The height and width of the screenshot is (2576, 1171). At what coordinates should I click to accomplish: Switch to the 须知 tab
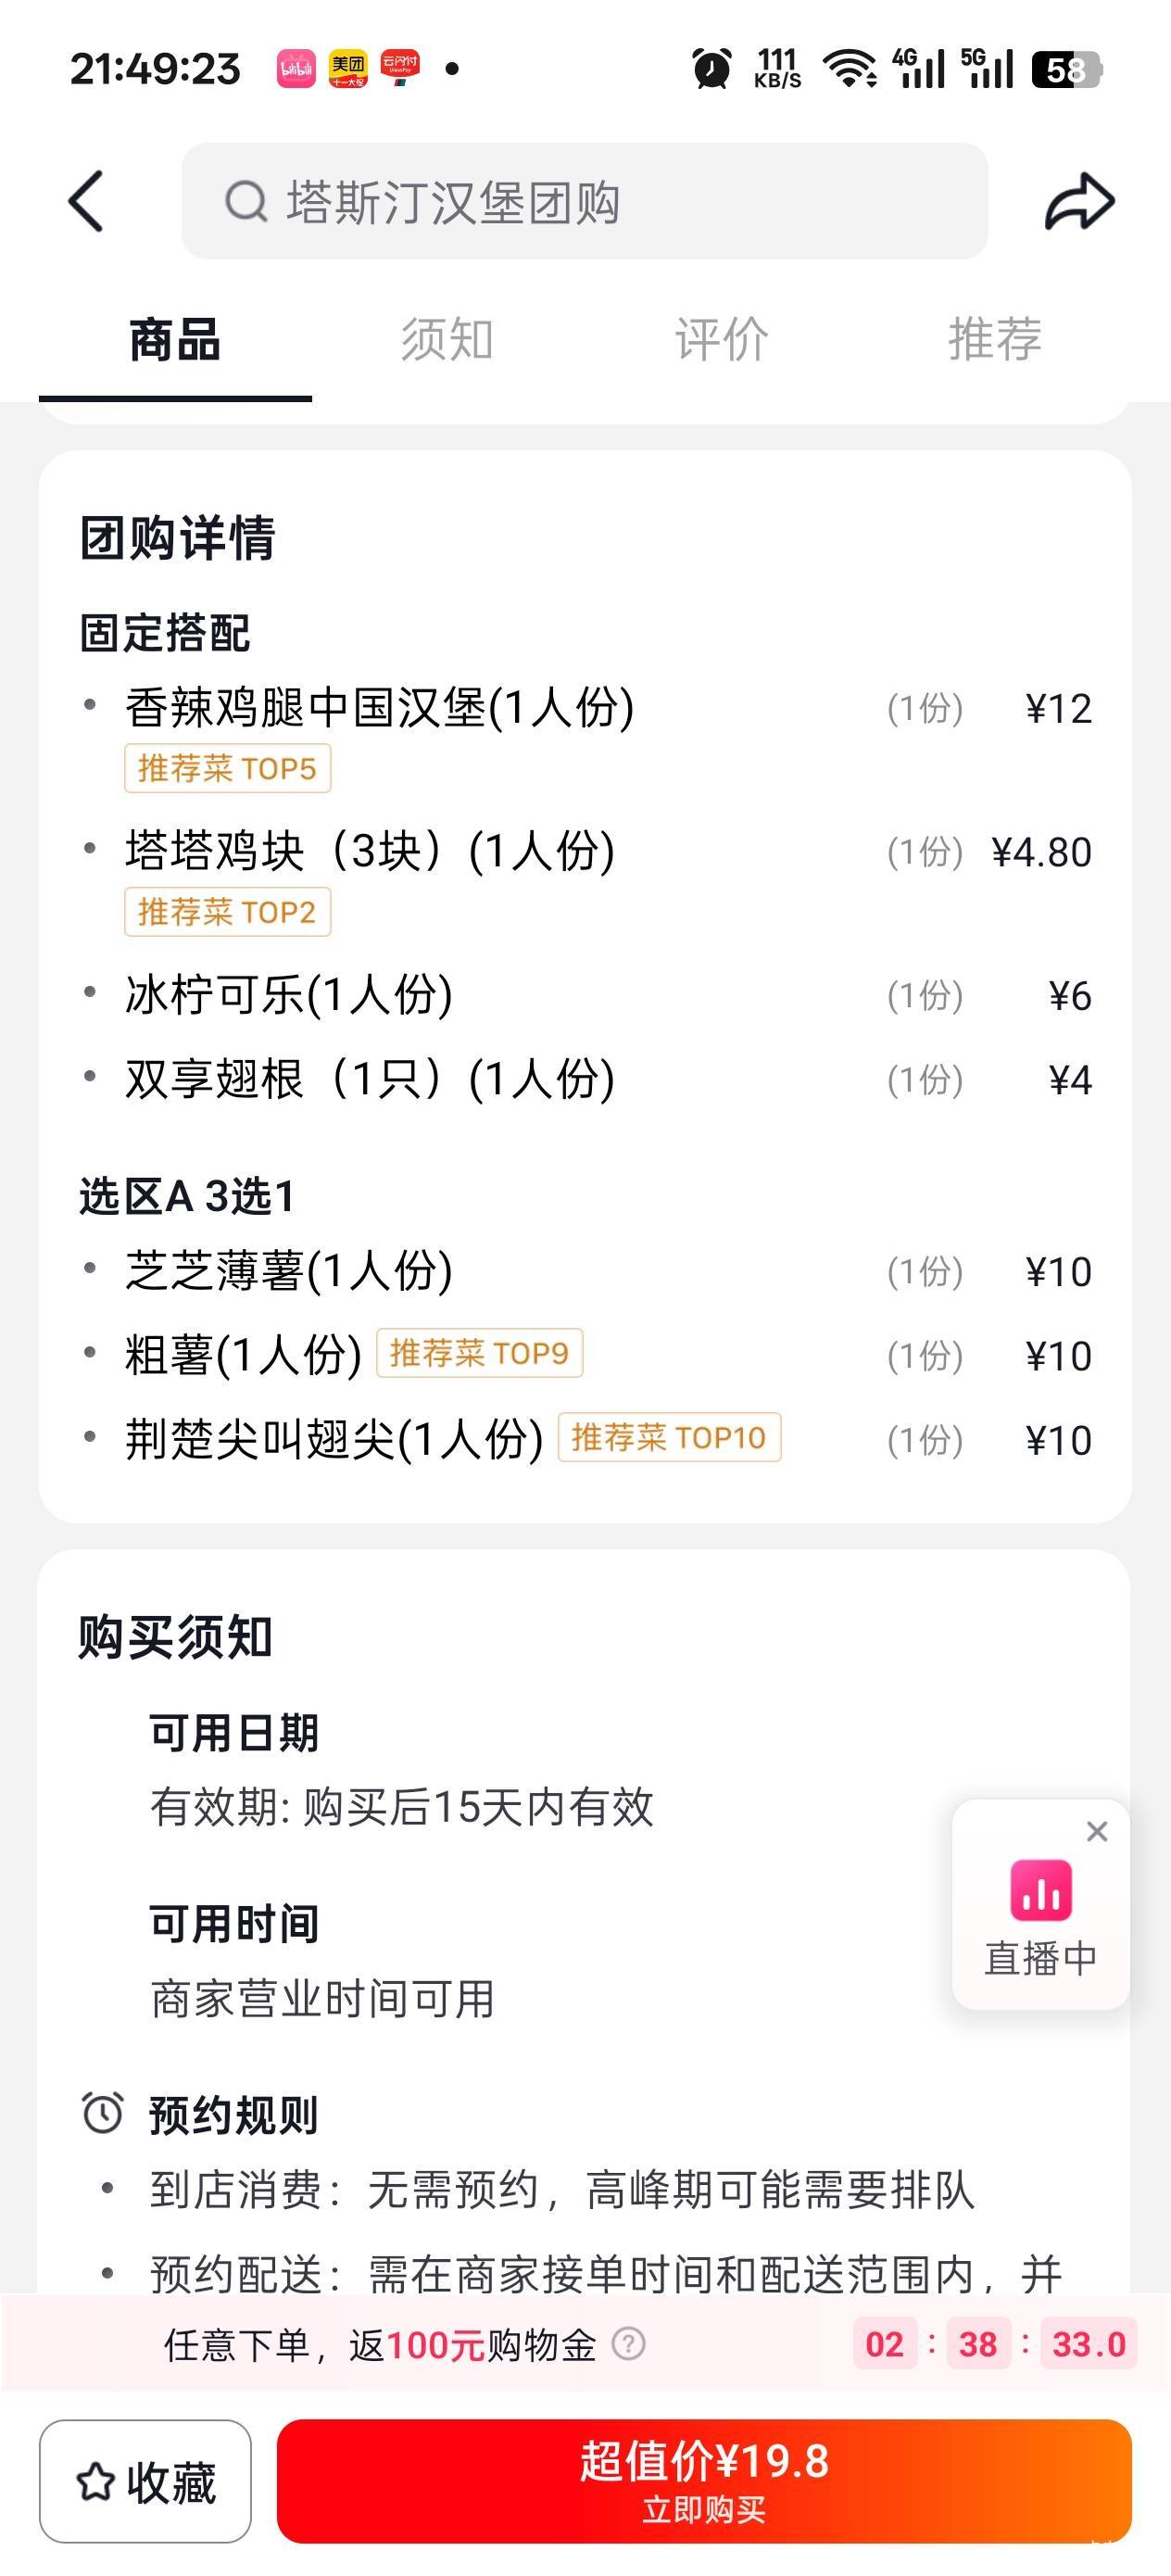[x=447, y=339]
